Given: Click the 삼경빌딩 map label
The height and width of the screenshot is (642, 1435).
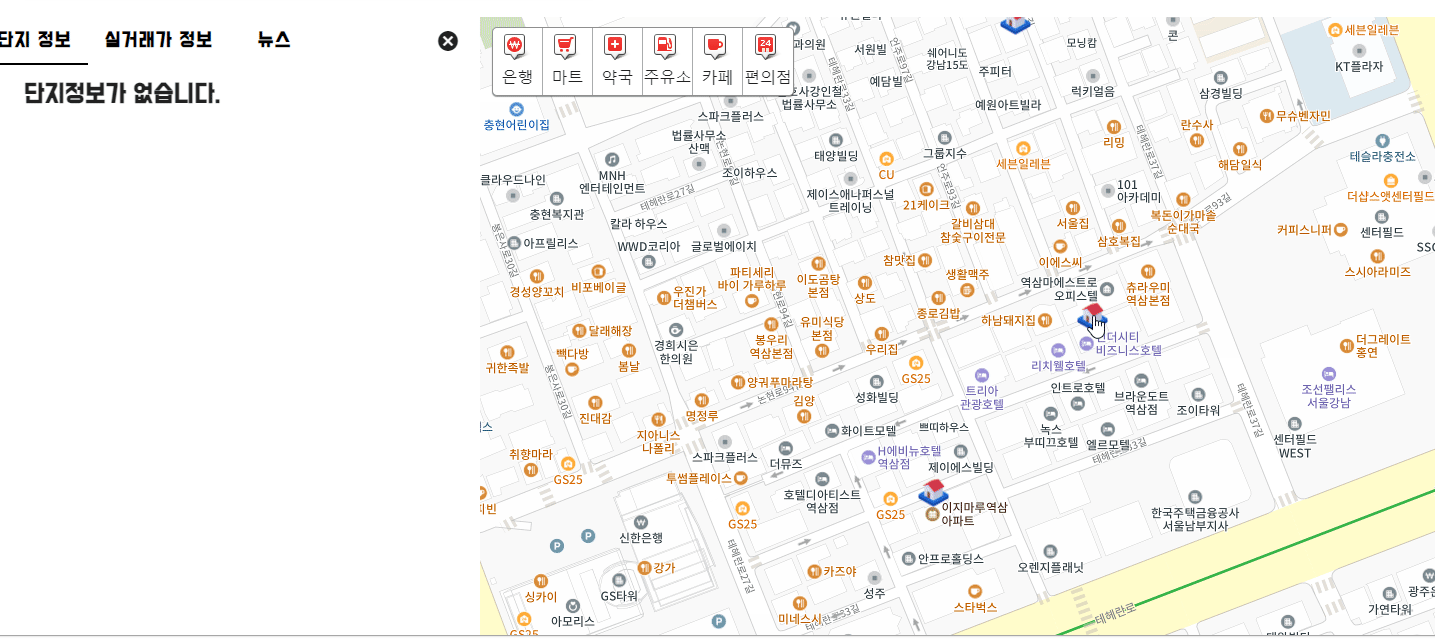Looking at the screenshot, I should click(1220, 93).
